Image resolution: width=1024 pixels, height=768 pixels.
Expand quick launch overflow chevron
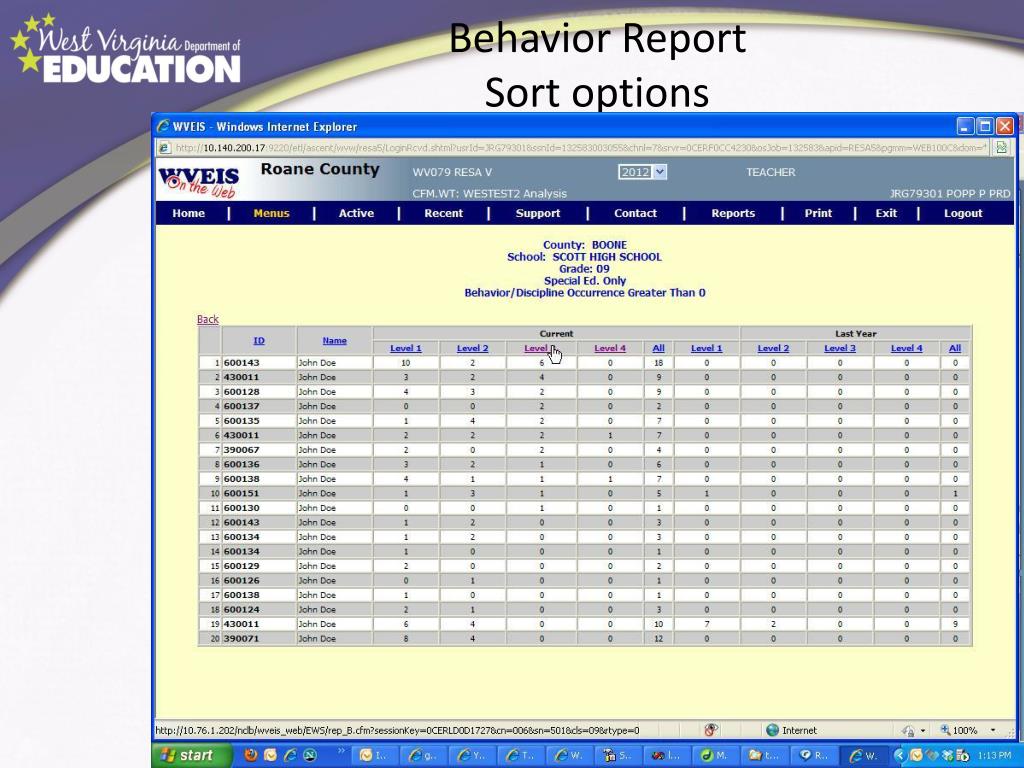[x=340, y=752]
